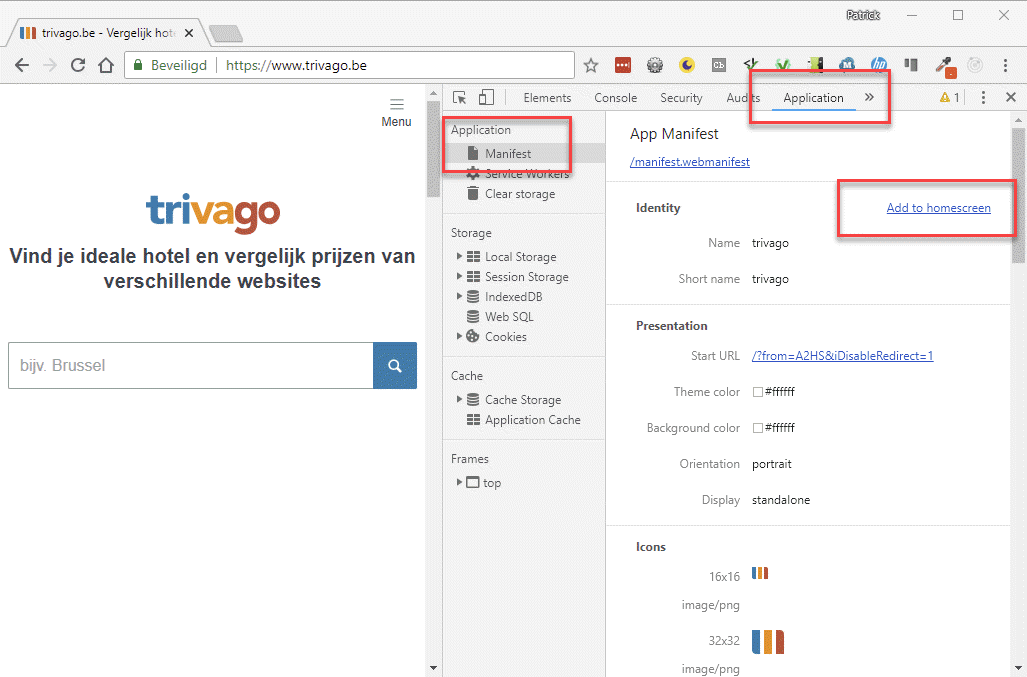Open the Chrome three-dot menu

[1005, 66]
